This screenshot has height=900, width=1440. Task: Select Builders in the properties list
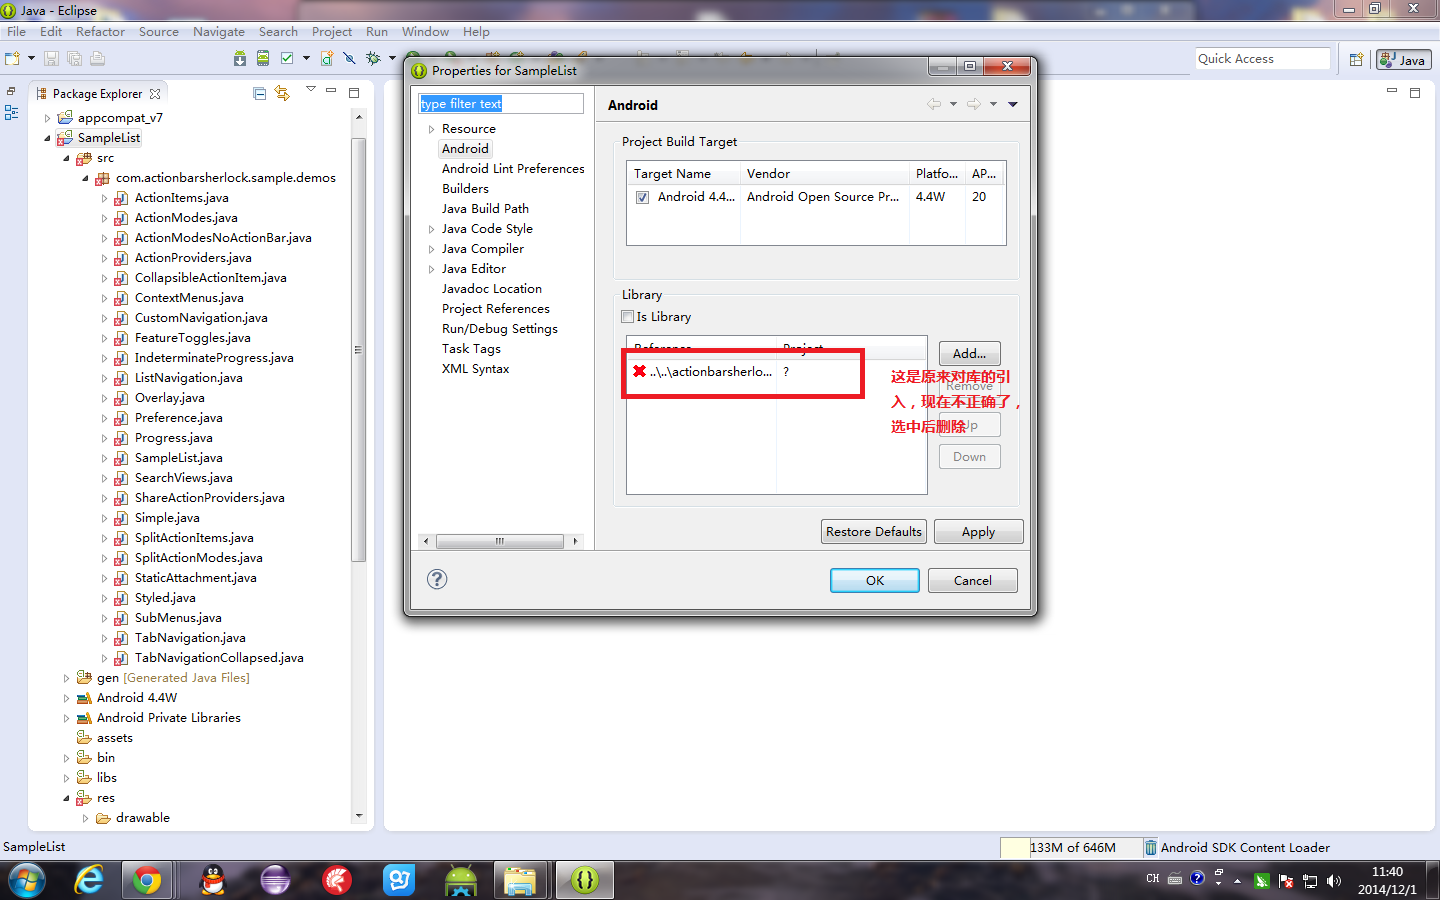click(x=465, y=189)
